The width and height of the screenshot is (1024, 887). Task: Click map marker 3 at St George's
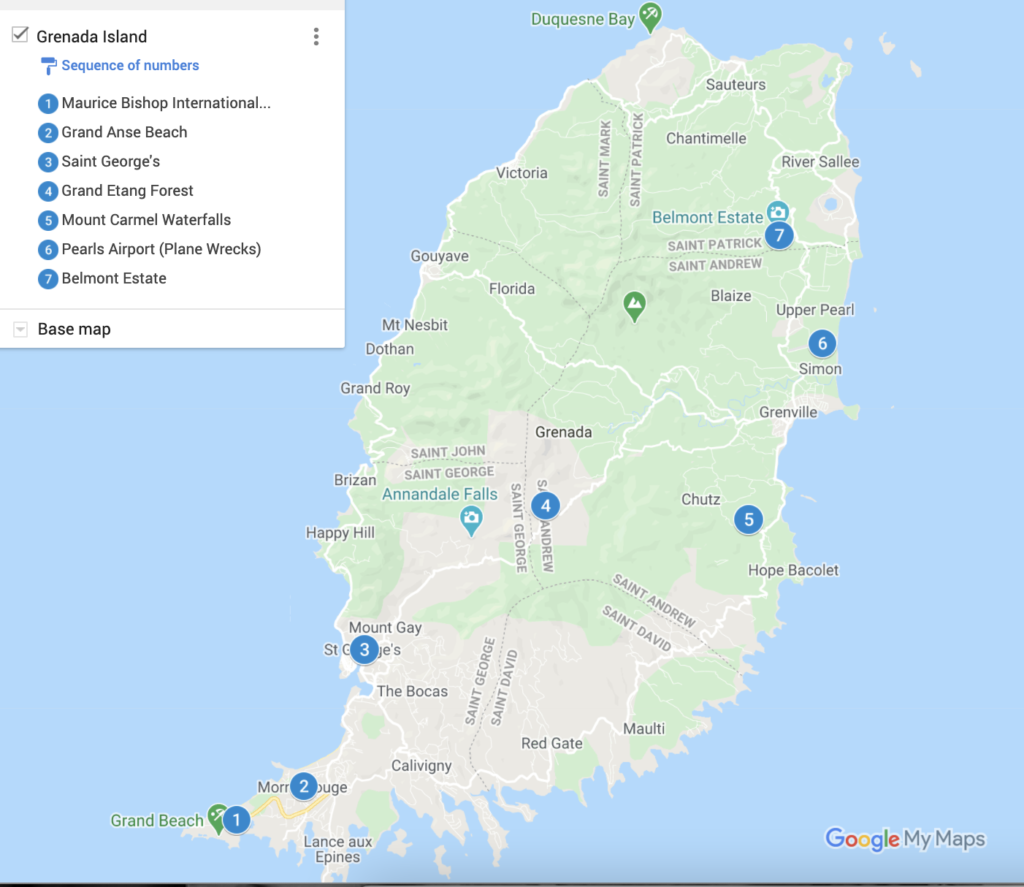click(364, 650)
